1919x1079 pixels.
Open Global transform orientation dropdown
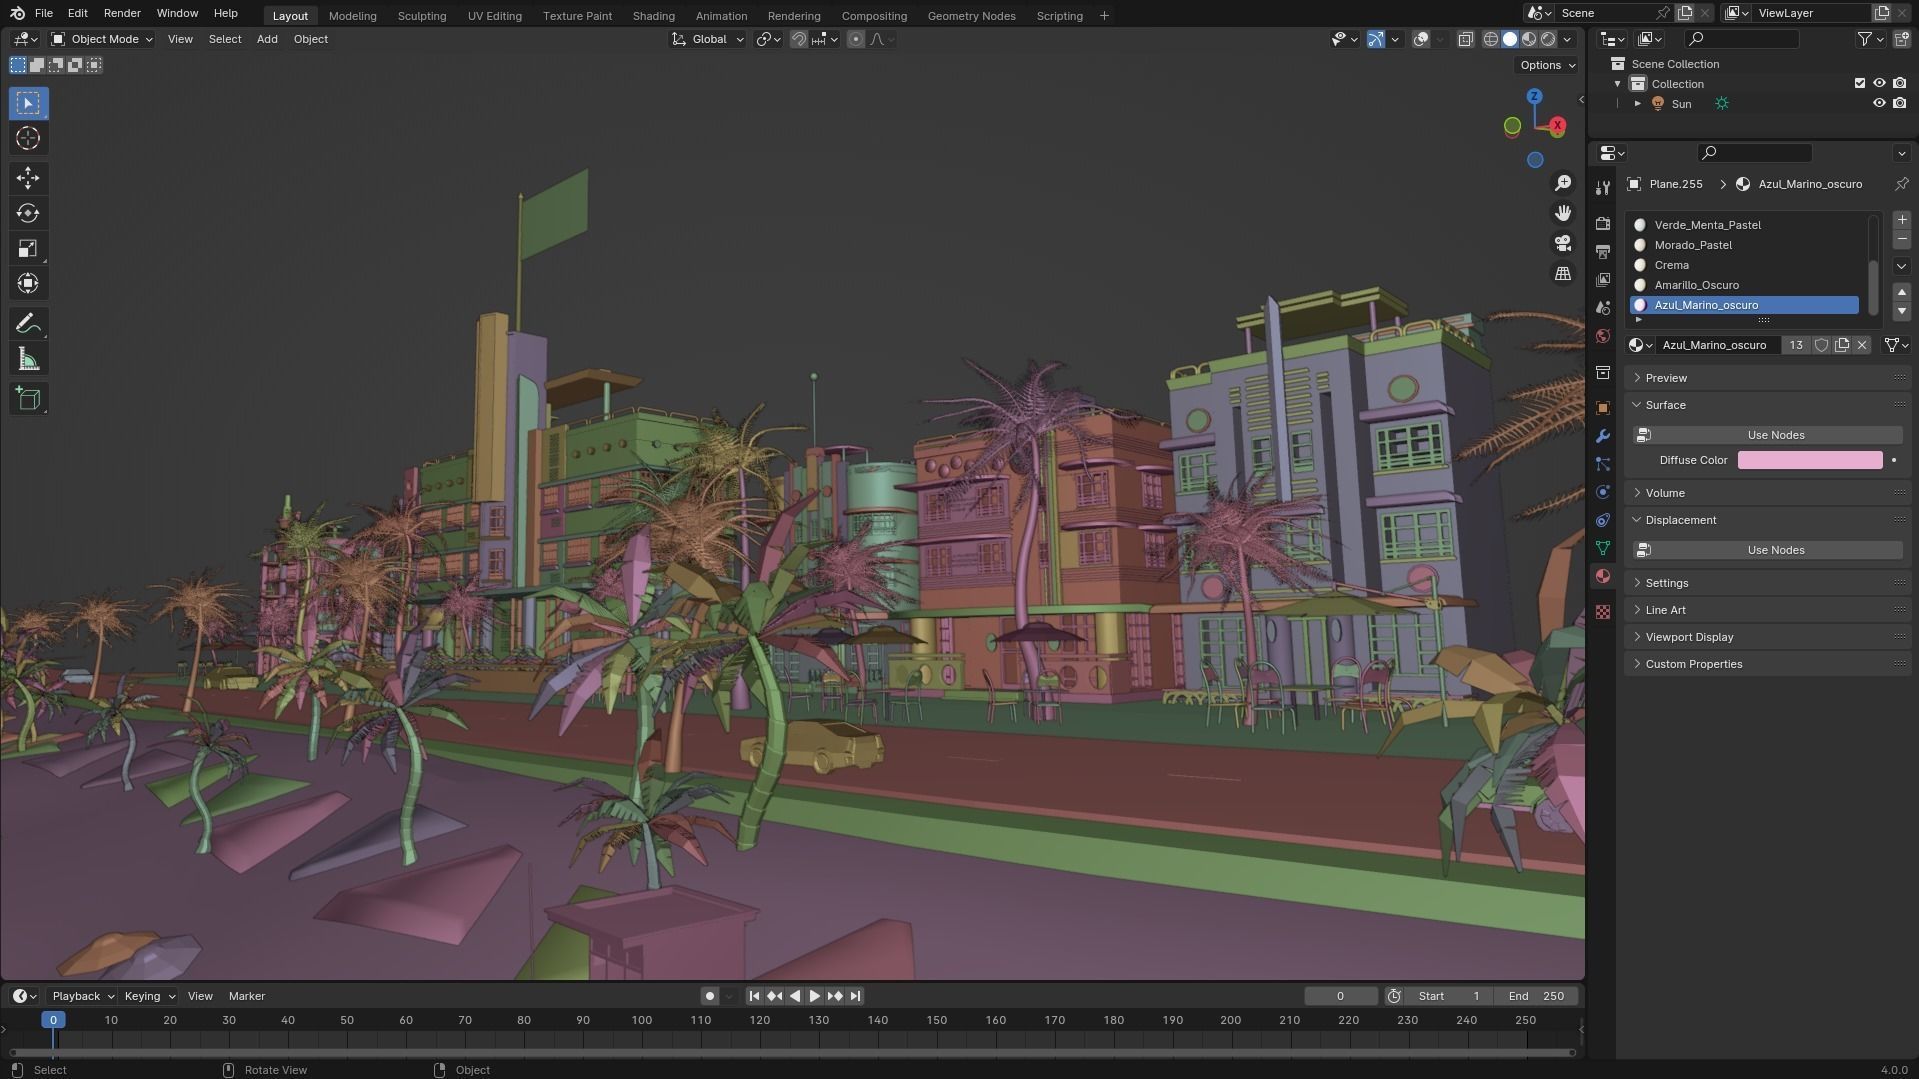tap(708, 39)
